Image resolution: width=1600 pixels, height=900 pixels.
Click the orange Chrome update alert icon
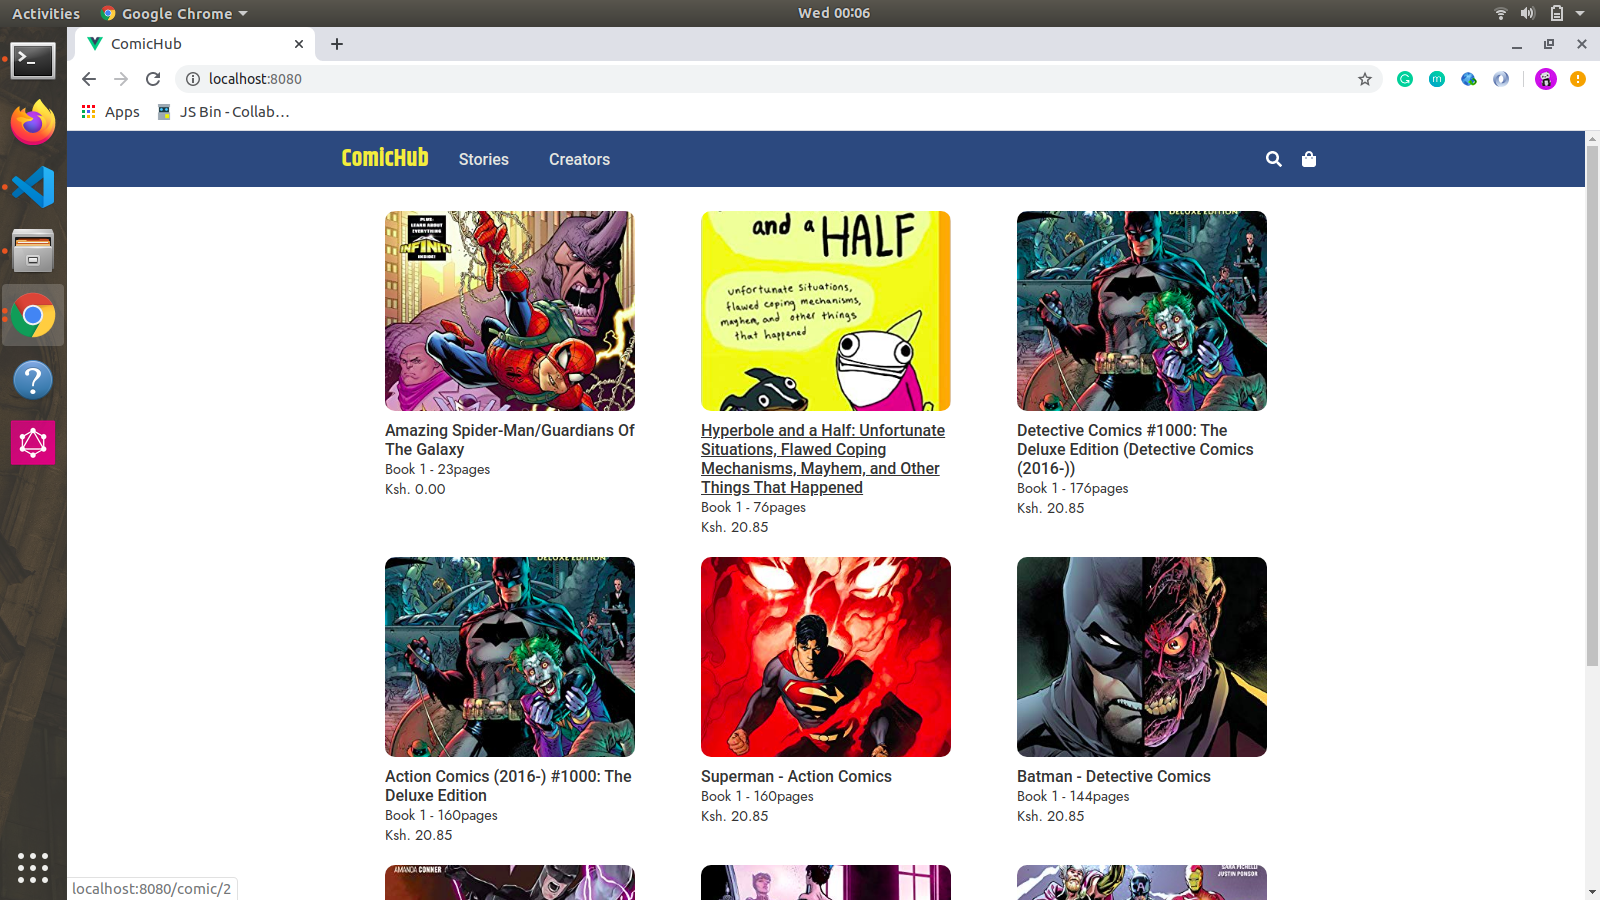tap(1578, 79)
